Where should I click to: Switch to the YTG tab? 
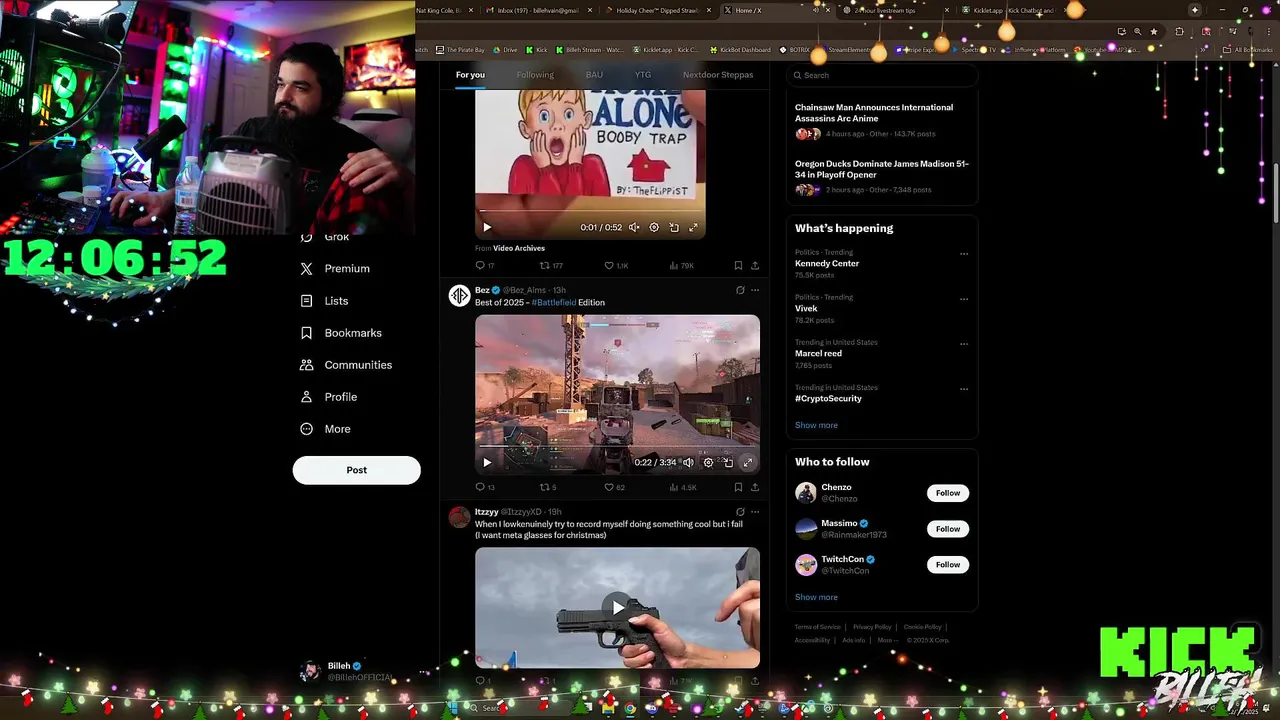click(643, 75)
